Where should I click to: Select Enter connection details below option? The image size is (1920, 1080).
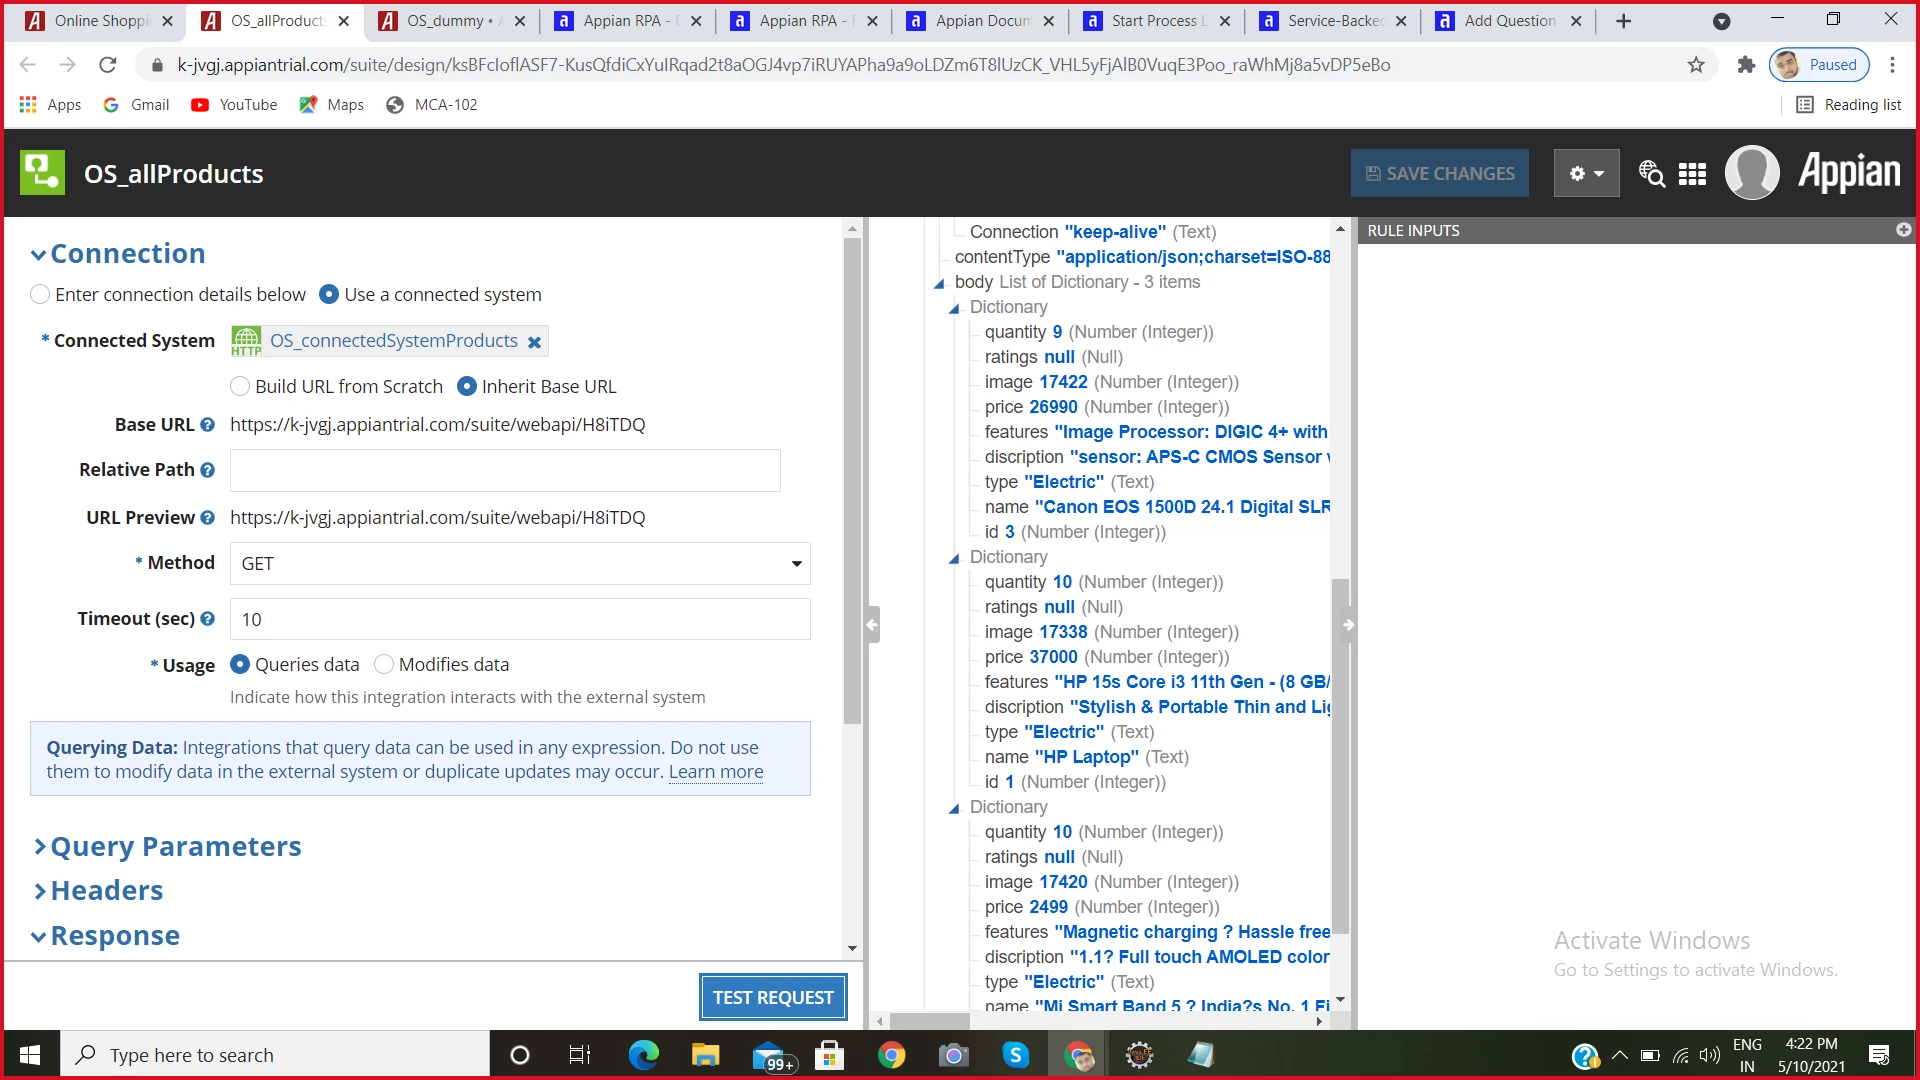pos(40,295)
